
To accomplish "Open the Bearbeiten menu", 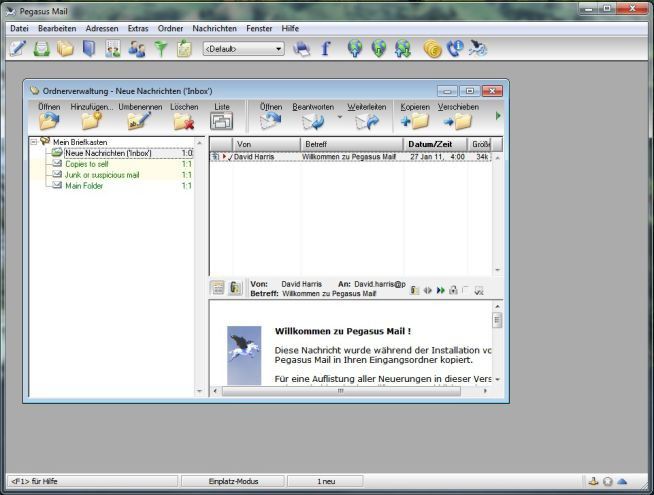I will coord(57,28).
